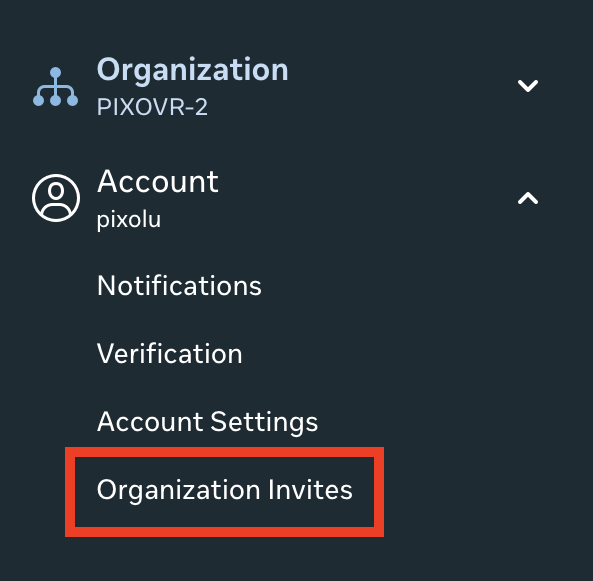Choose Notifications under Account
Screen dimensions: 593x581
pos(179,286)
